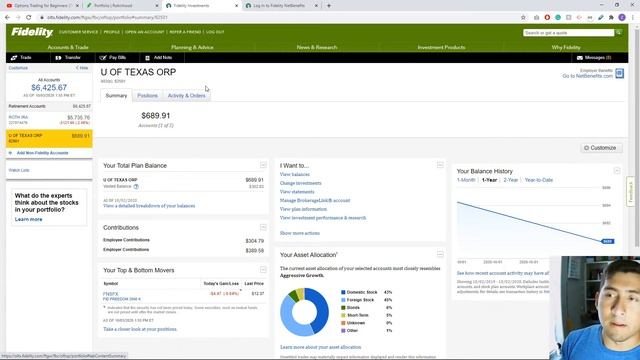This screenshot has width=640, height=360.
Task: Click the Log Out link
Action: tap(215, 32)
